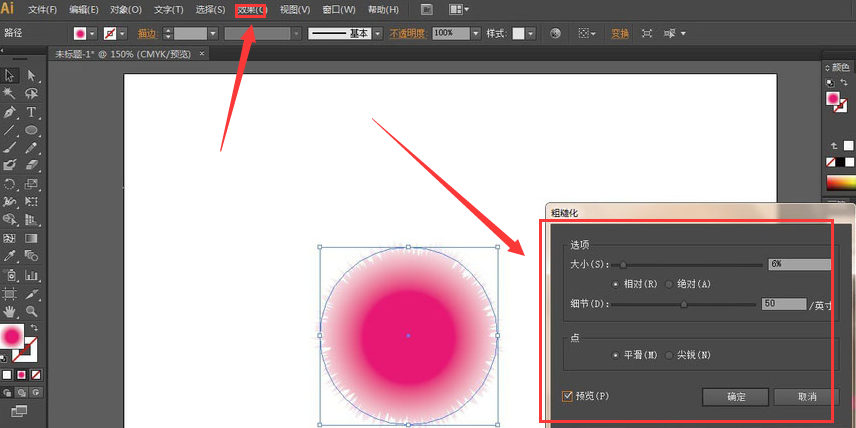Select the Type tool
The width and height of the screenshot is (856, 428).
31,112
